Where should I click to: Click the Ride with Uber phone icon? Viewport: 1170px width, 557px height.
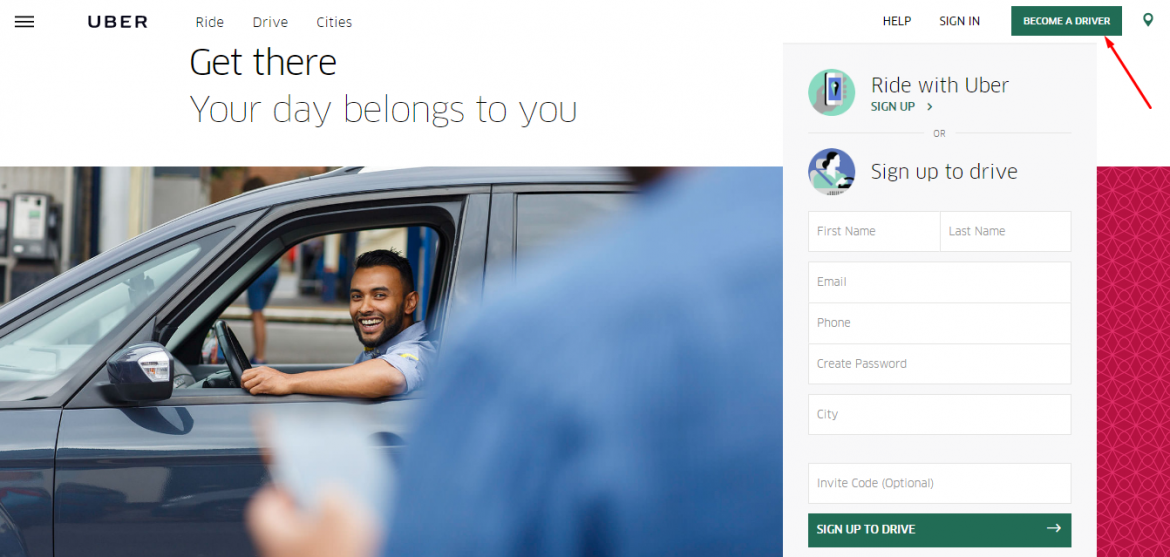pos(831,92)
